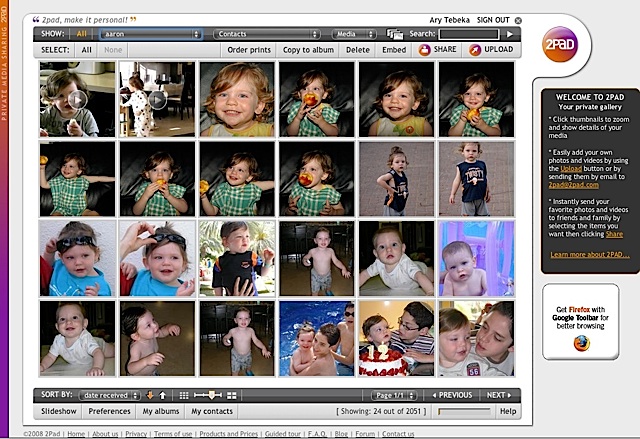Click the Firefox logo icon
The image size is (640, 439).
click(x=581, y=343)
